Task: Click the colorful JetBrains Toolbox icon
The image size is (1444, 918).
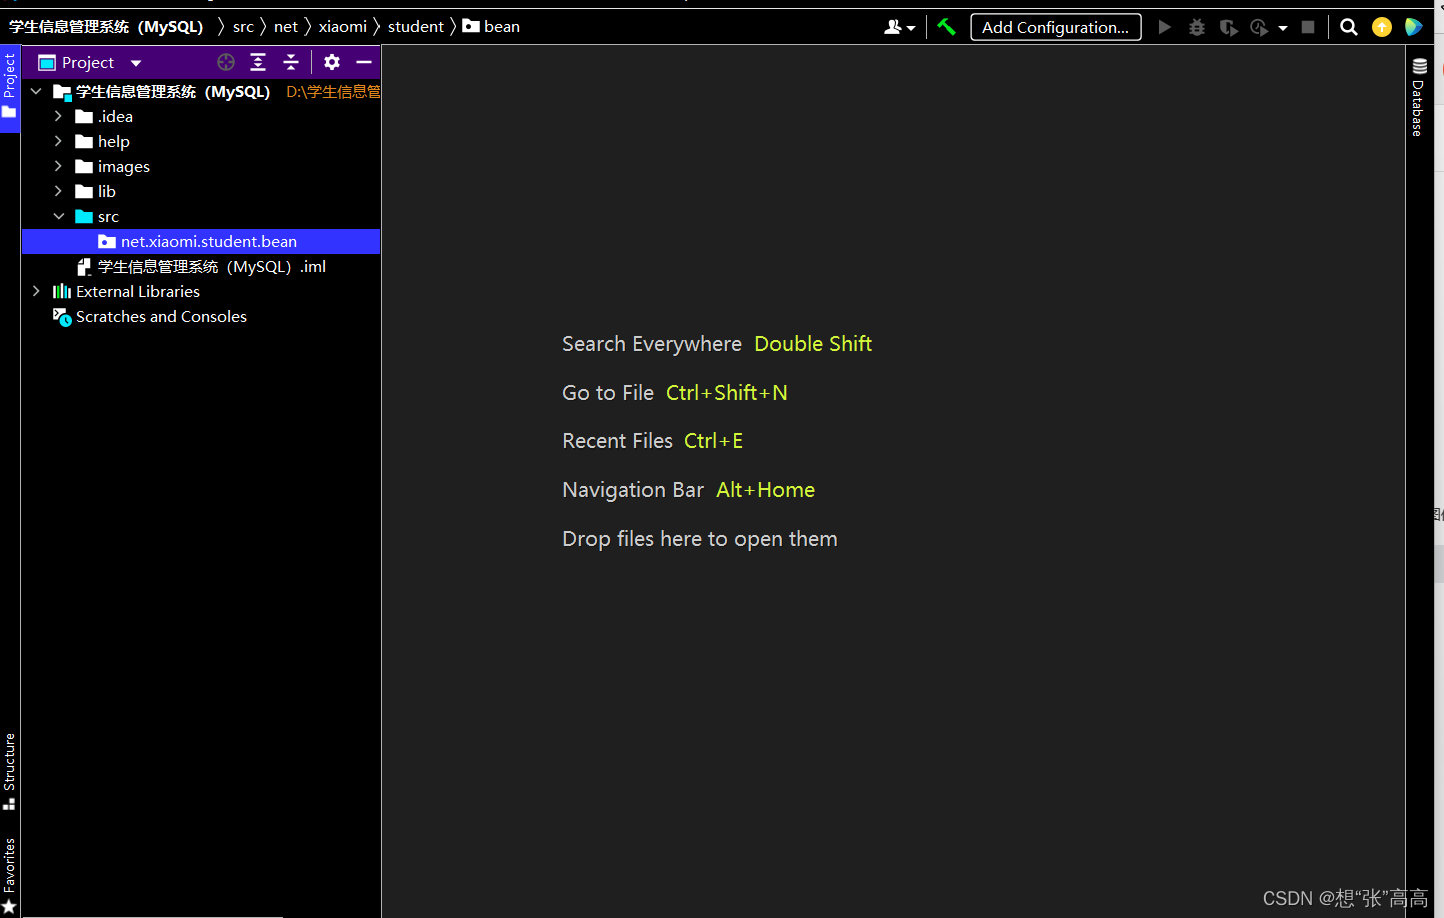Action: pyautogui.click(x=1413, y=27)
